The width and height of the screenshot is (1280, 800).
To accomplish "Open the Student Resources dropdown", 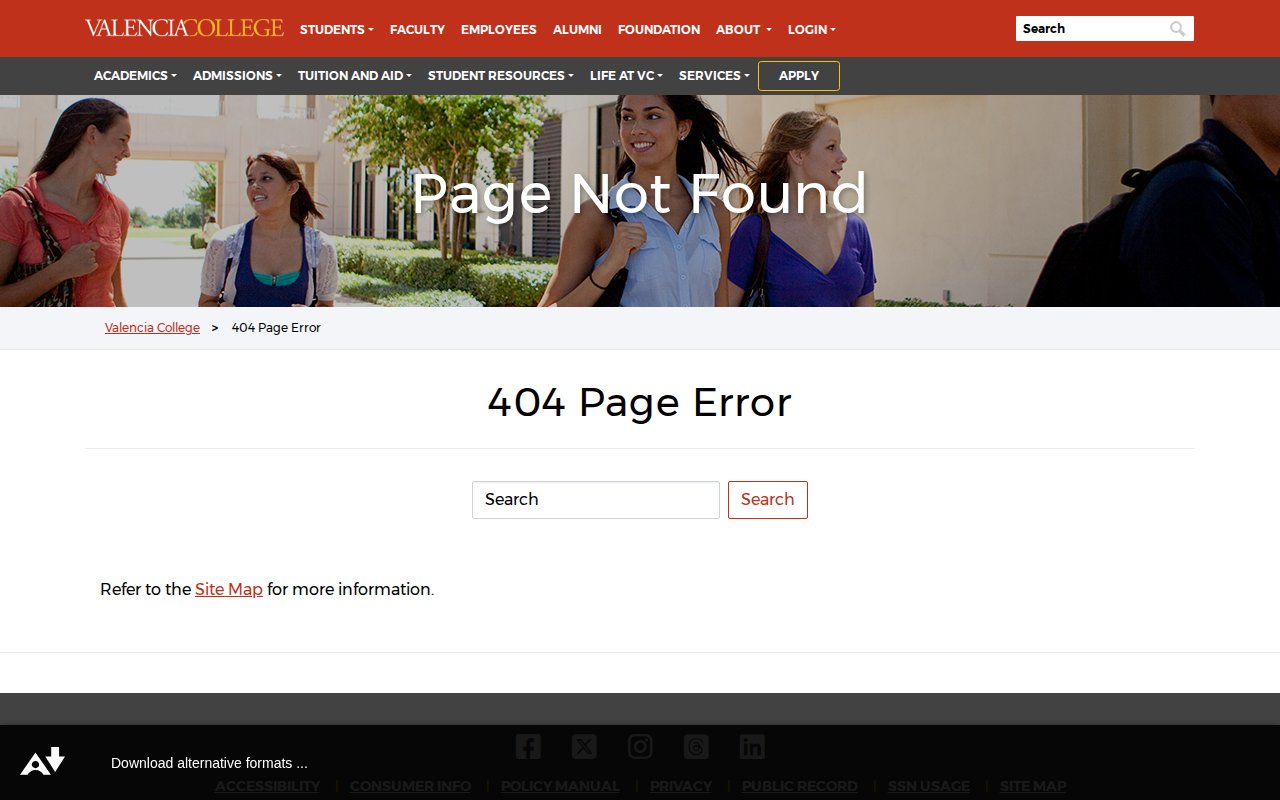I will pos(500,76).
